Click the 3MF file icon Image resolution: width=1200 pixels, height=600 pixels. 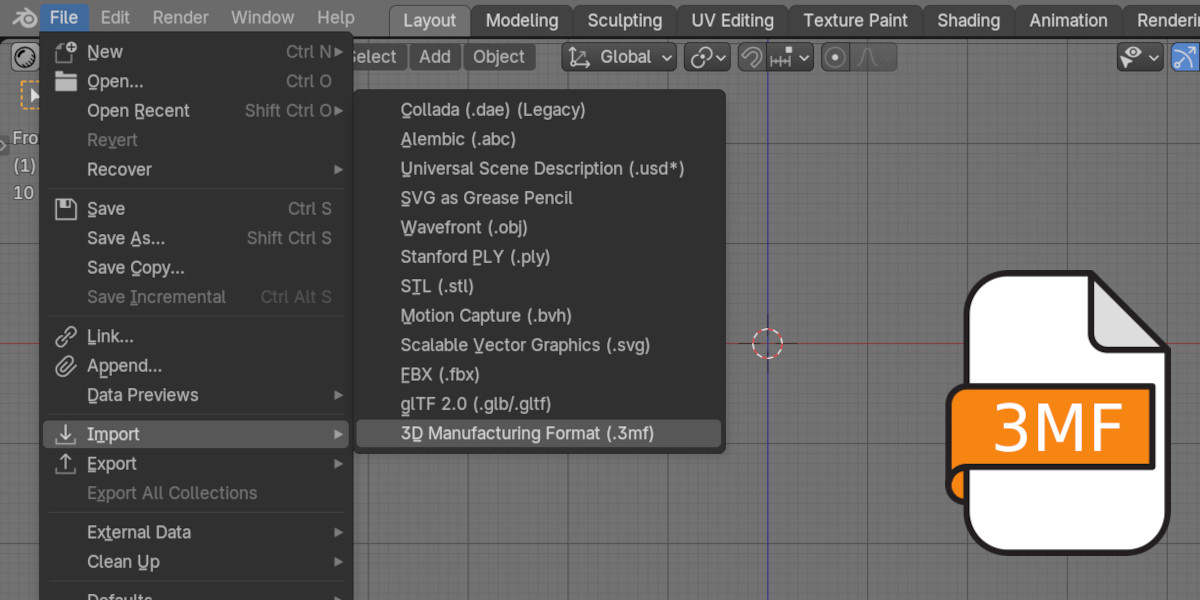[1058, 412]
